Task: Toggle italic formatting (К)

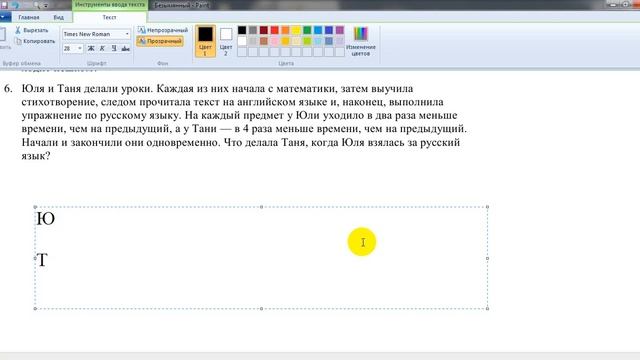Action: pos(102,49)
